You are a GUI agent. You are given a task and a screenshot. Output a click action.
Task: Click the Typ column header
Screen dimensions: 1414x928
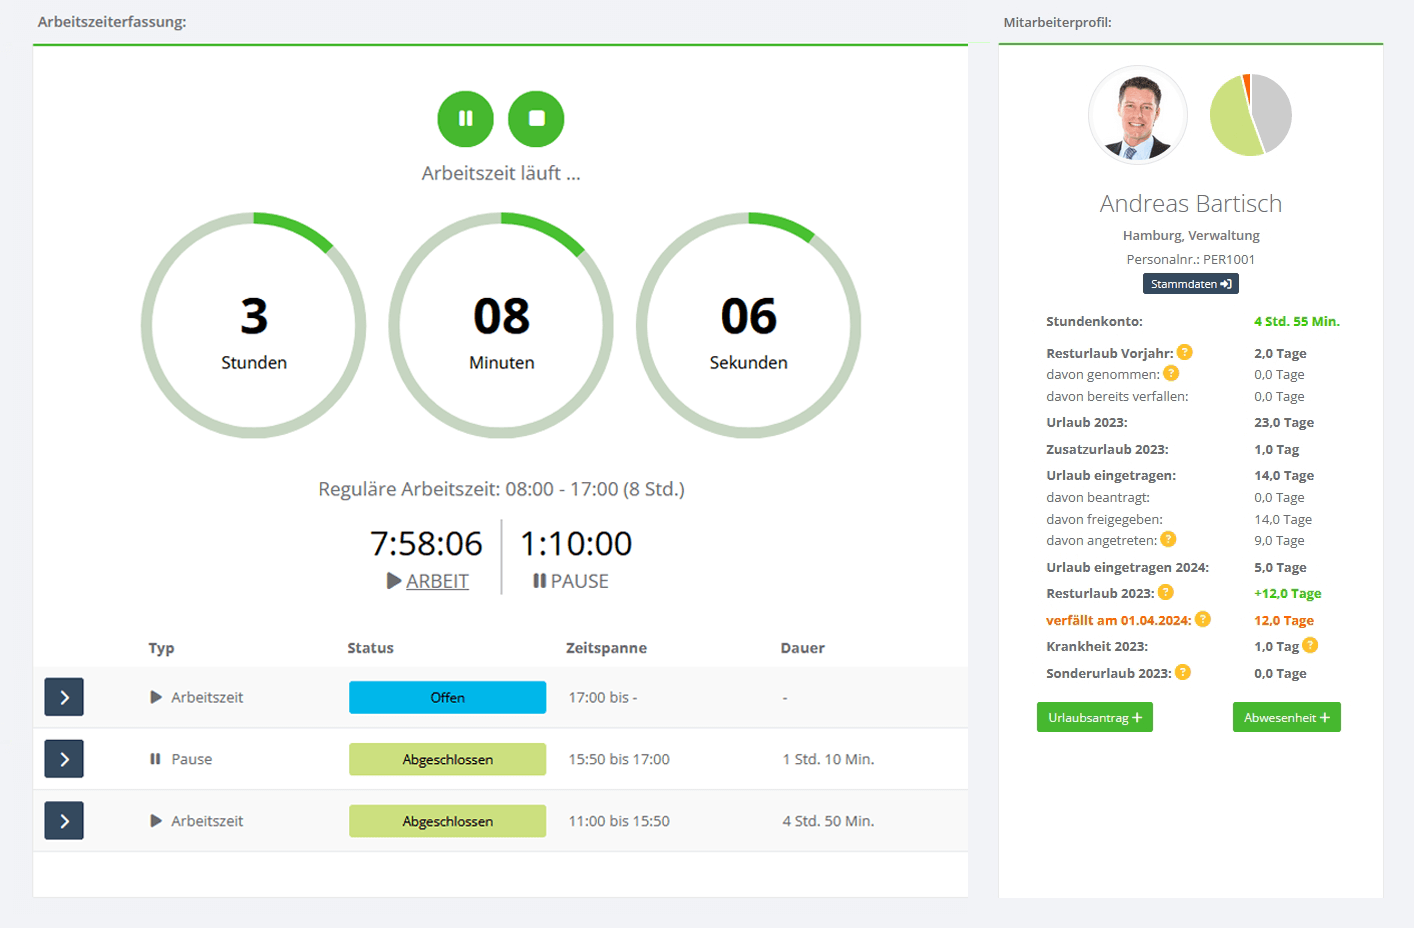pyautogui.click(x=161, y=648)
